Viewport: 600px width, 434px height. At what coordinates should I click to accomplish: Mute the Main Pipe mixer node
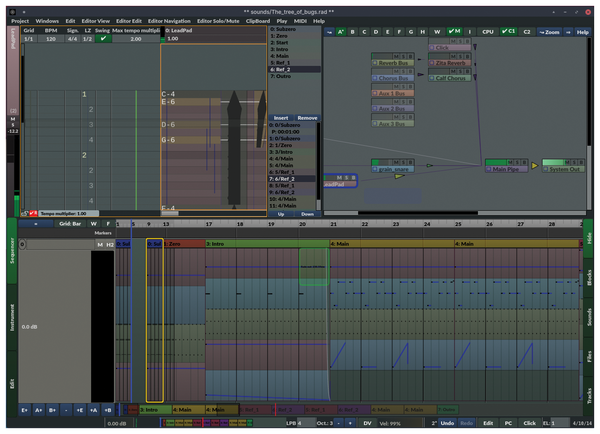(x=510, y=163)
